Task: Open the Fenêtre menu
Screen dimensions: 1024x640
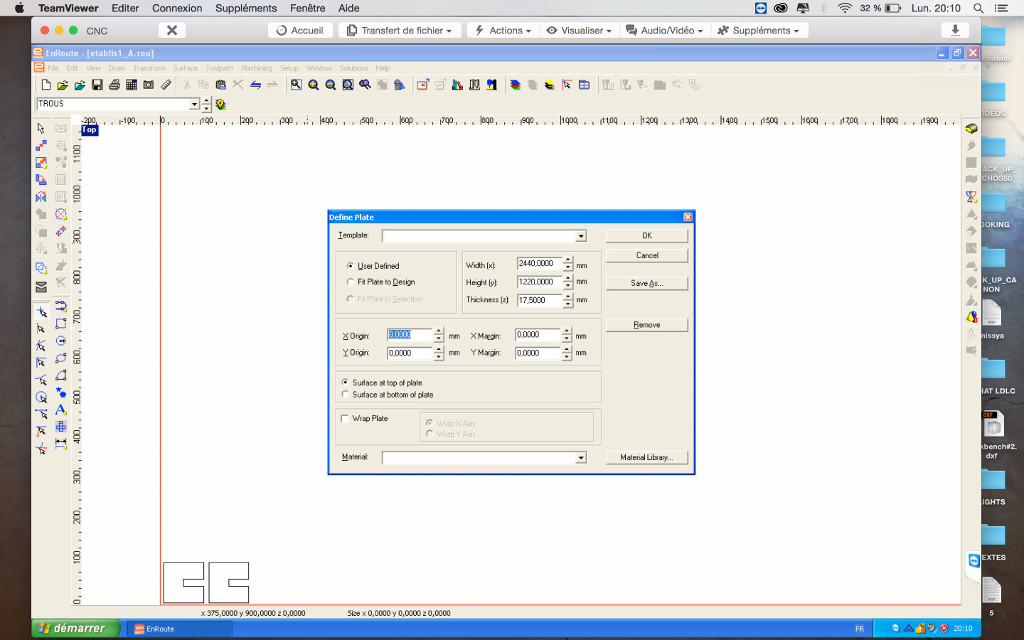Action: click(x=308, y=8)
